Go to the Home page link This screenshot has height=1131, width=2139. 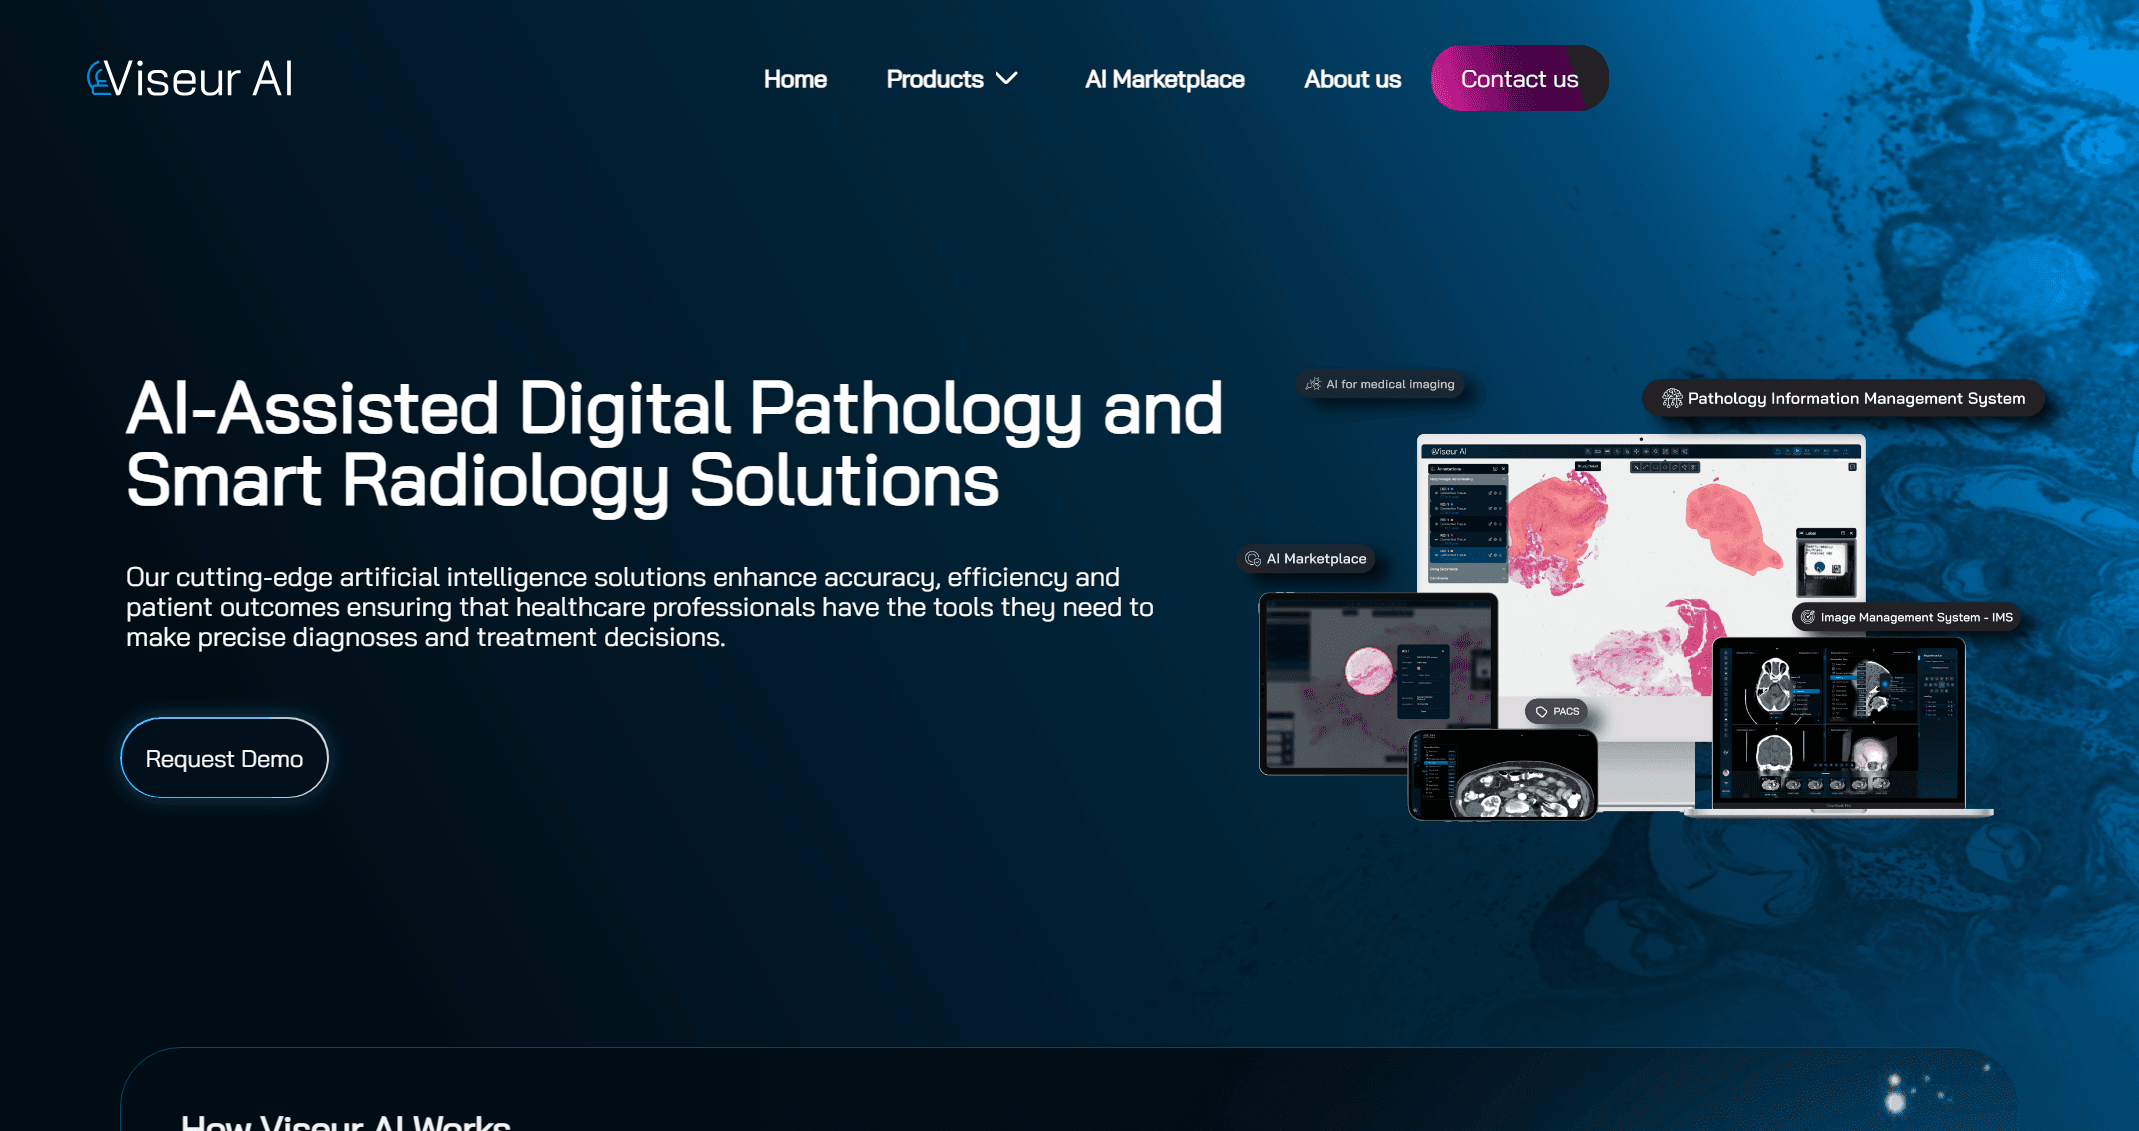point(795,79)
